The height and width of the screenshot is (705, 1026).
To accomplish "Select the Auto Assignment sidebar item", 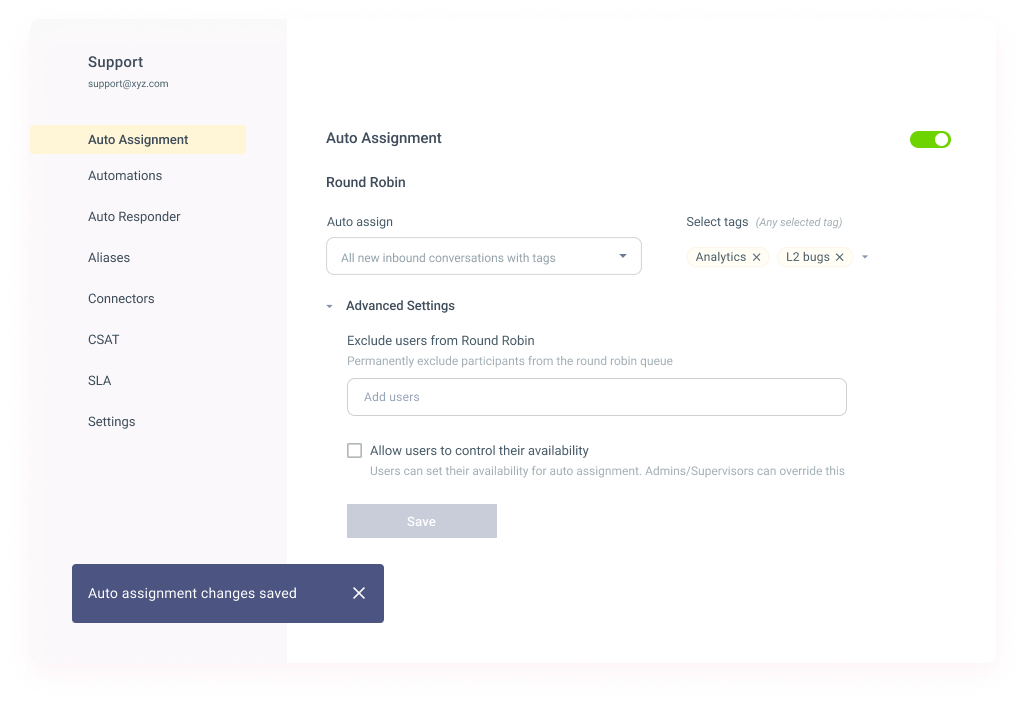I will pyautogui.click(x=138, y=140).
